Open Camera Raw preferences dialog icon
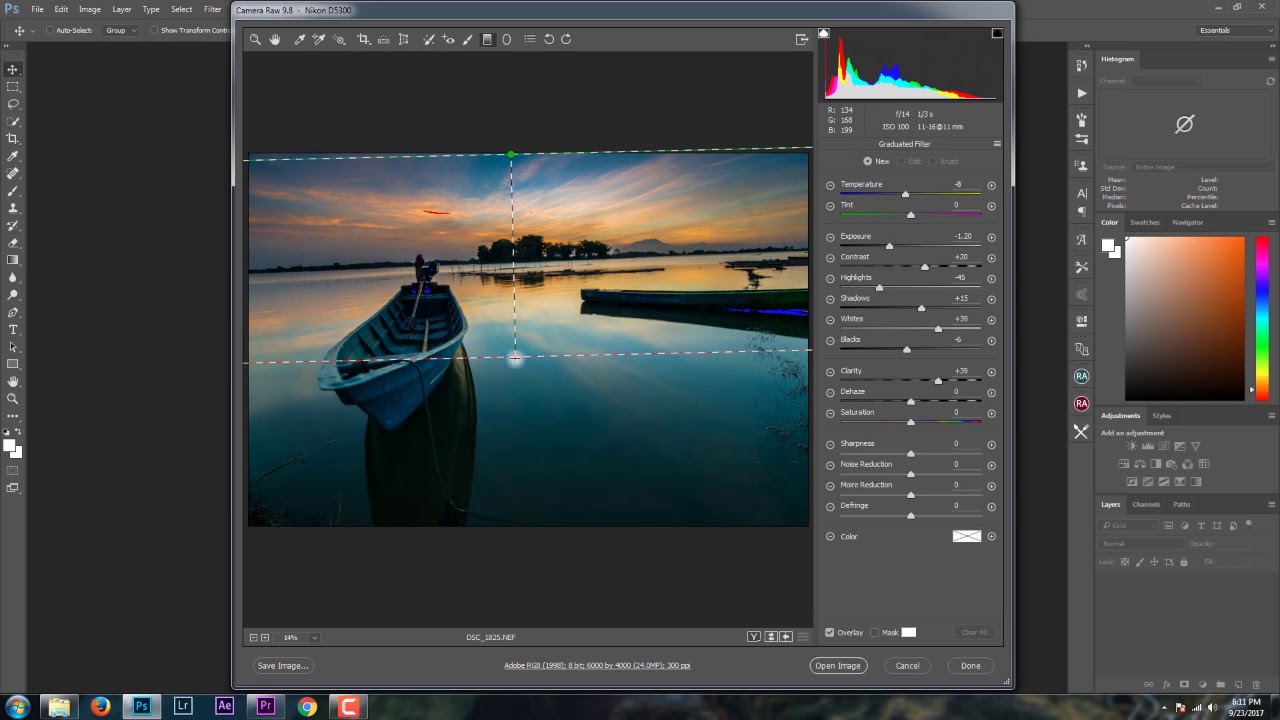The image size is (1280, 720). (529, 39)
